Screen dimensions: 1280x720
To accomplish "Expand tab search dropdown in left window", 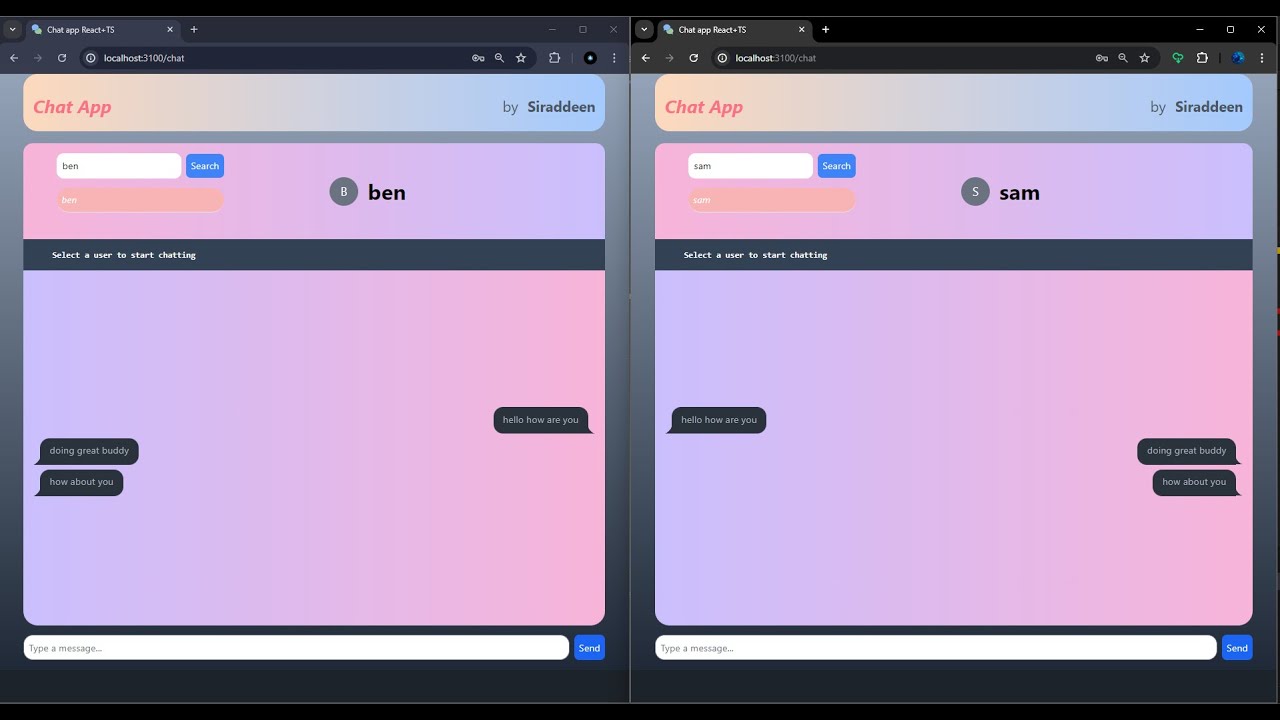I will click(x=13, y=29).
